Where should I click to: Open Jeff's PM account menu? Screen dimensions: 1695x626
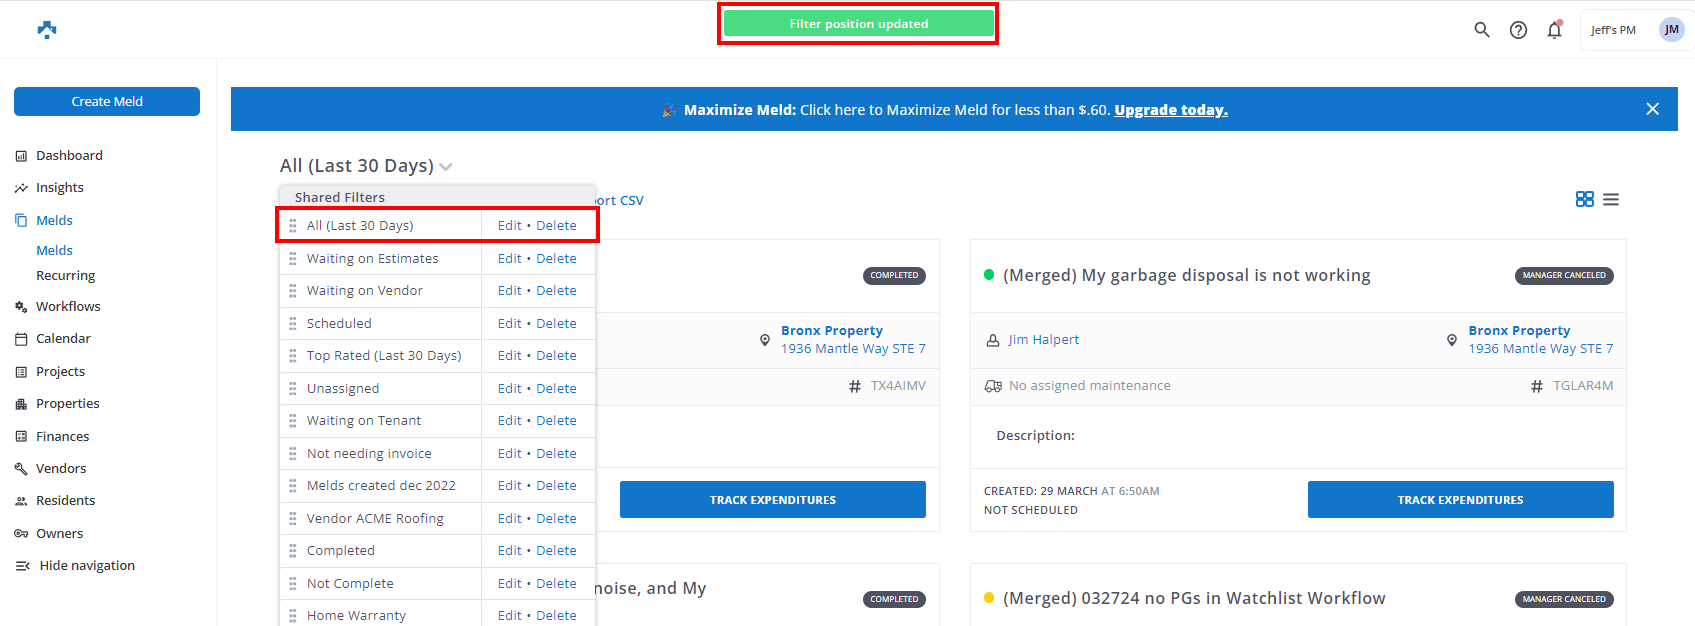click(1613, 30)
